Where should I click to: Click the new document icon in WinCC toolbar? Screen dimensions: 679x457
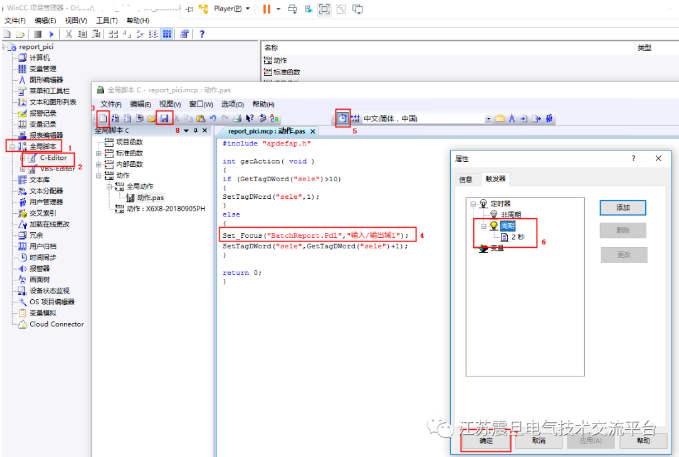pyautogui.click(x=7, y=34)
